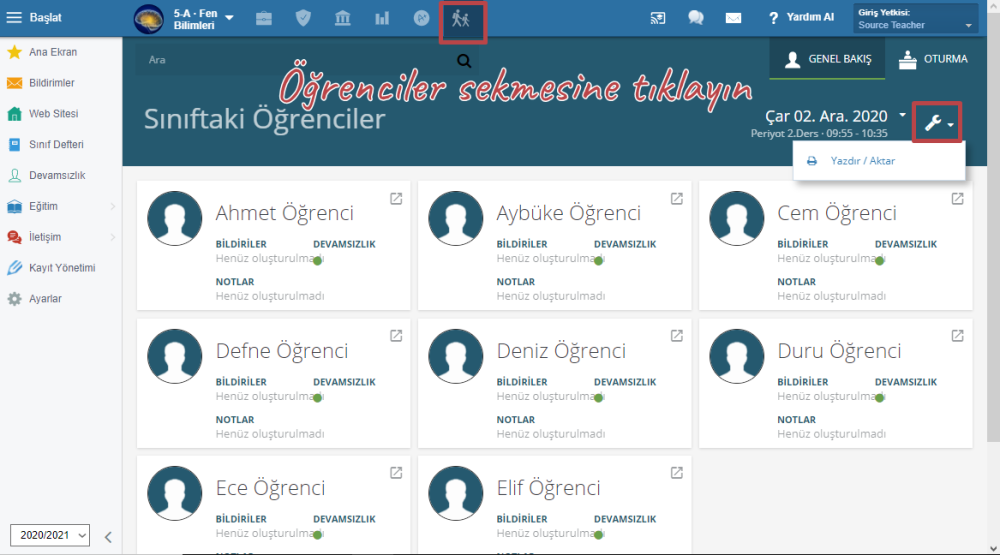1000x555 pixels.
Task: Click Ahmet Öğrenci green attendance dot
Action: tap(318, 260)
